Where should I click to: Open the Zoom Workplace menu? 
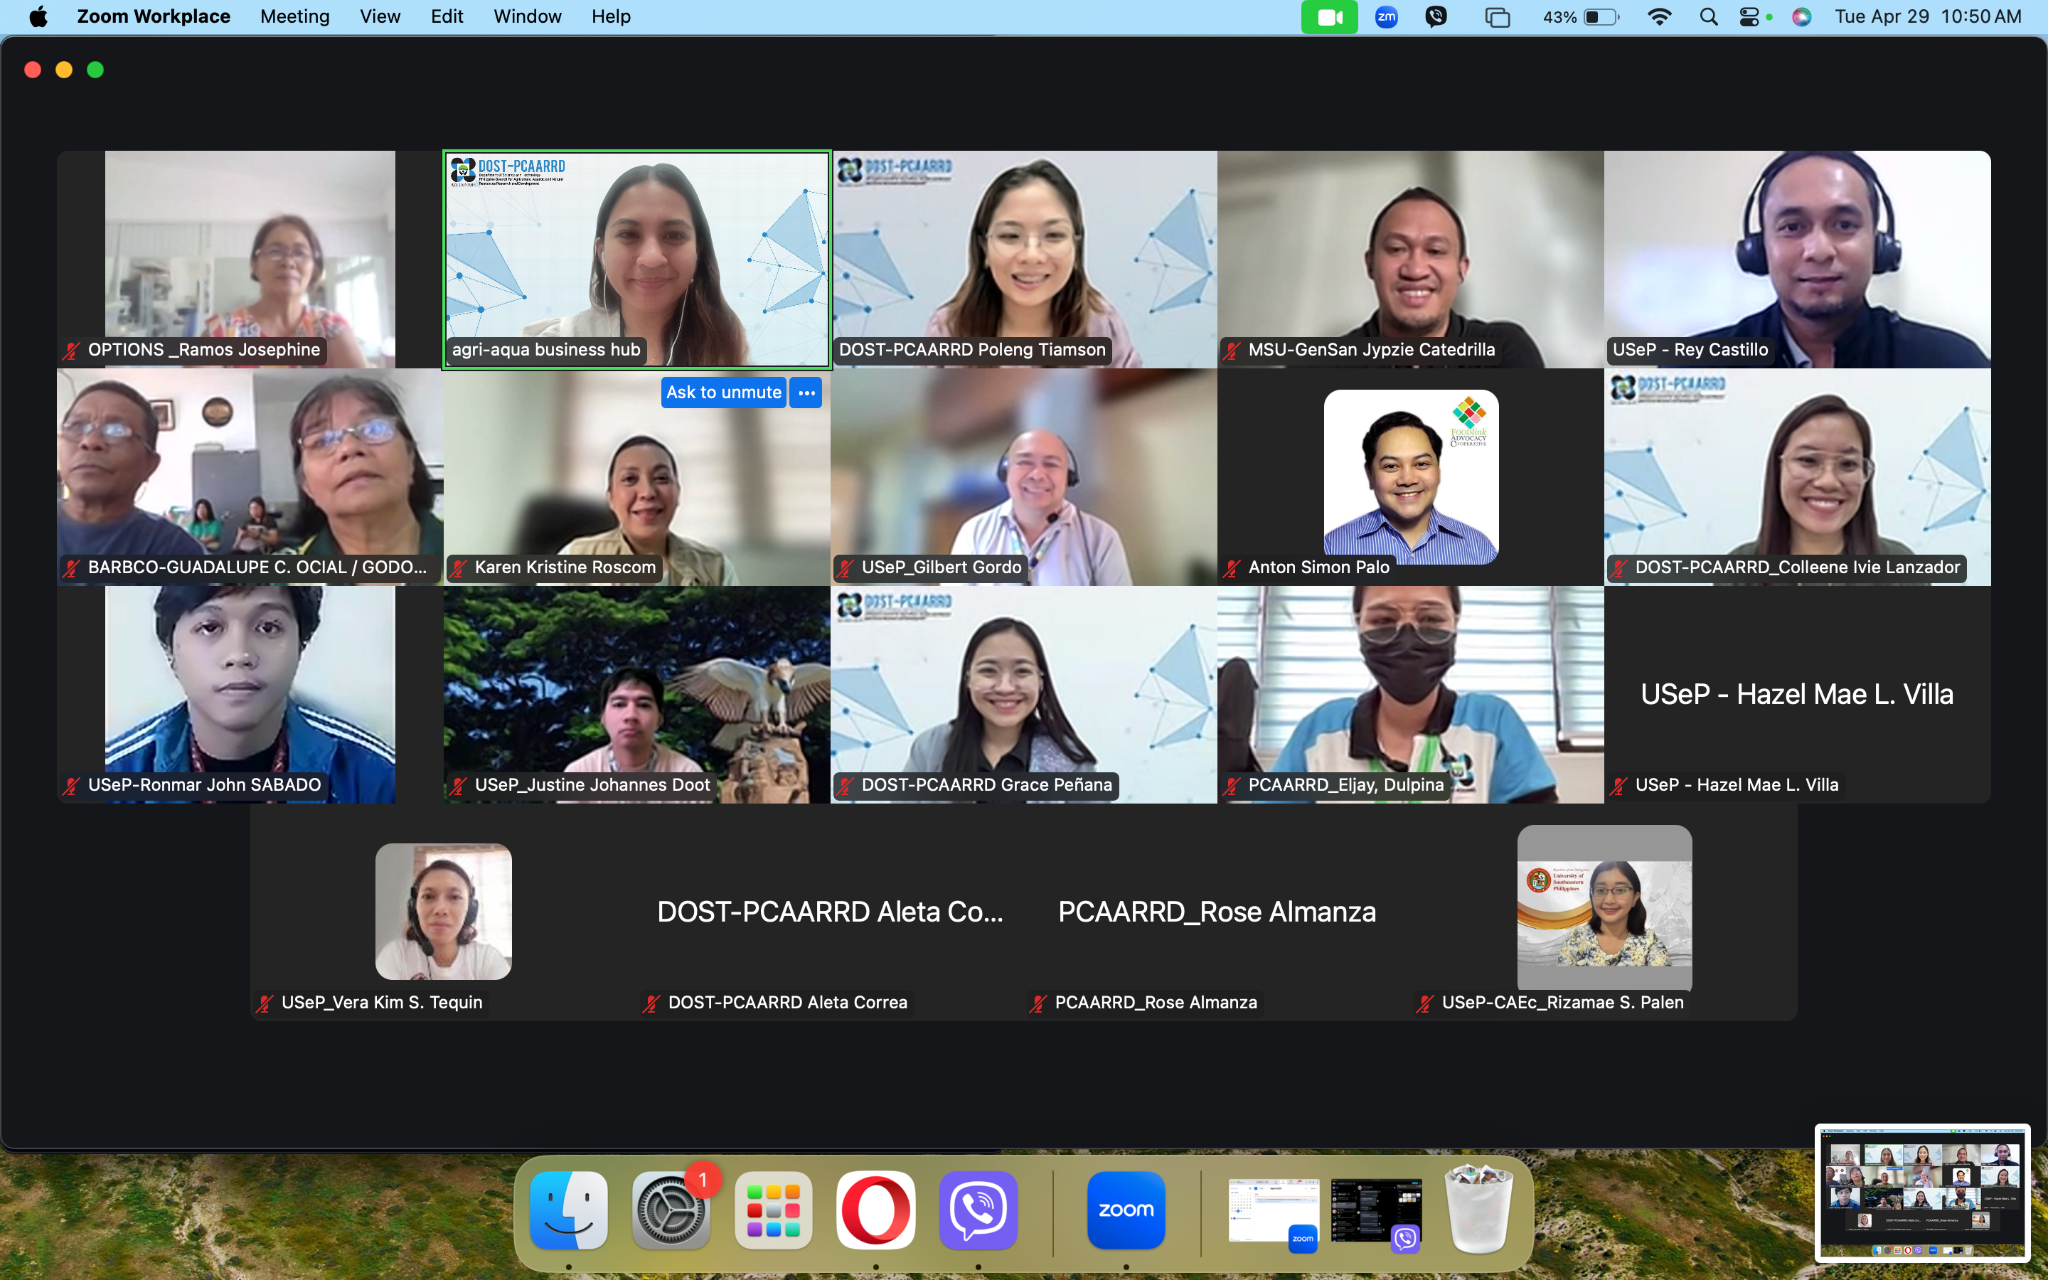[153, 16]
